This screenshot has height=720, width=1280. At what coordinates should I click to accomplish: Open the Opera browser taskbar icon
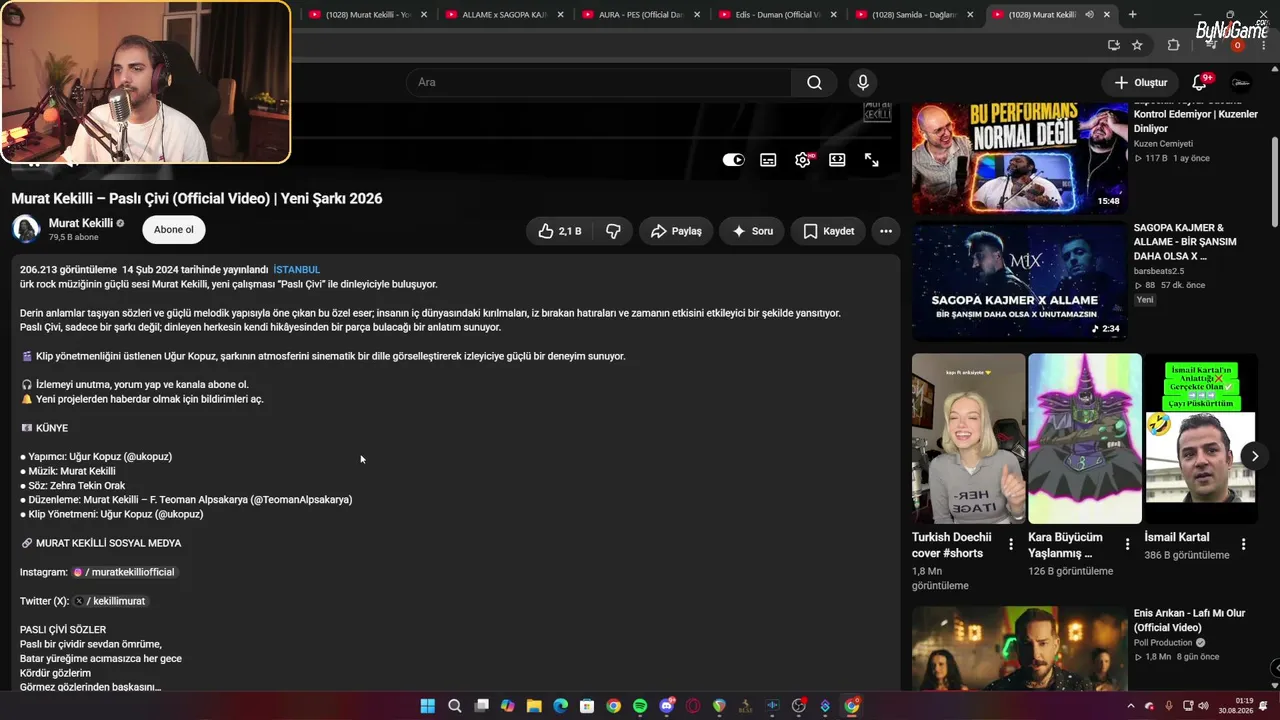click(693, 706)
